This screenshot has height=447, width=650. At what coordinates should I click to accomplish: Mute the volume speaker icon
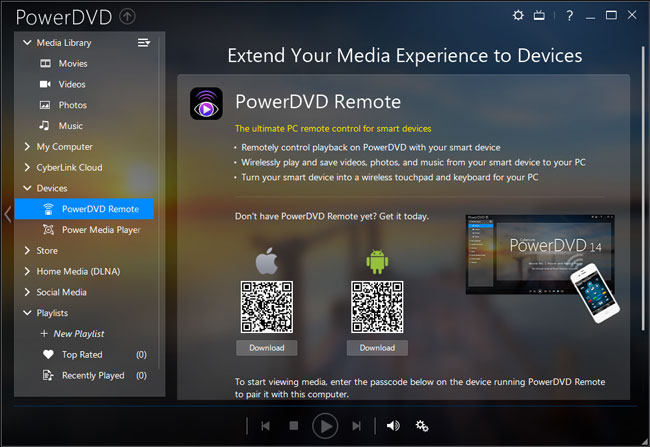pos(393,426)
